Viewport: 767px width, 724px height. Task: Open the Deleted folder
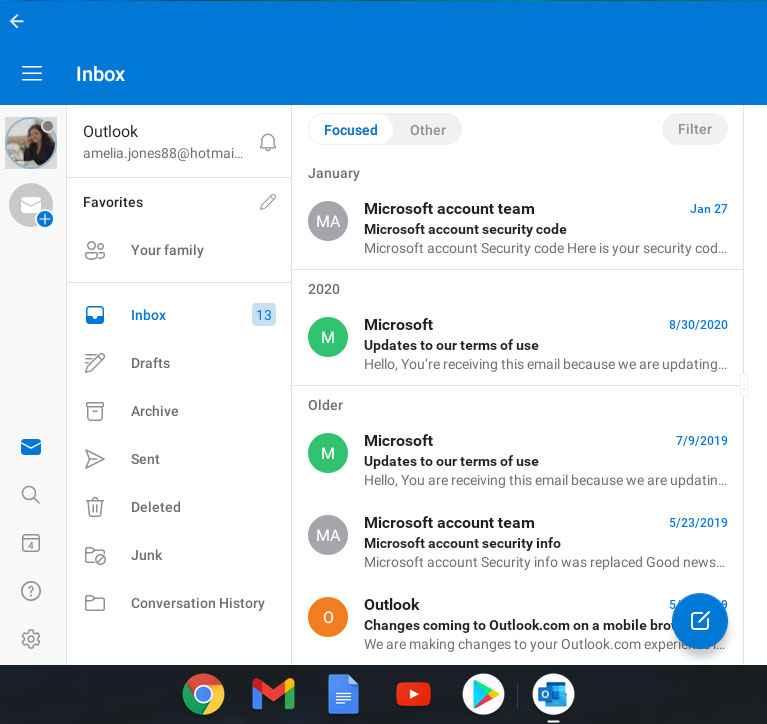tap(155, 507)
